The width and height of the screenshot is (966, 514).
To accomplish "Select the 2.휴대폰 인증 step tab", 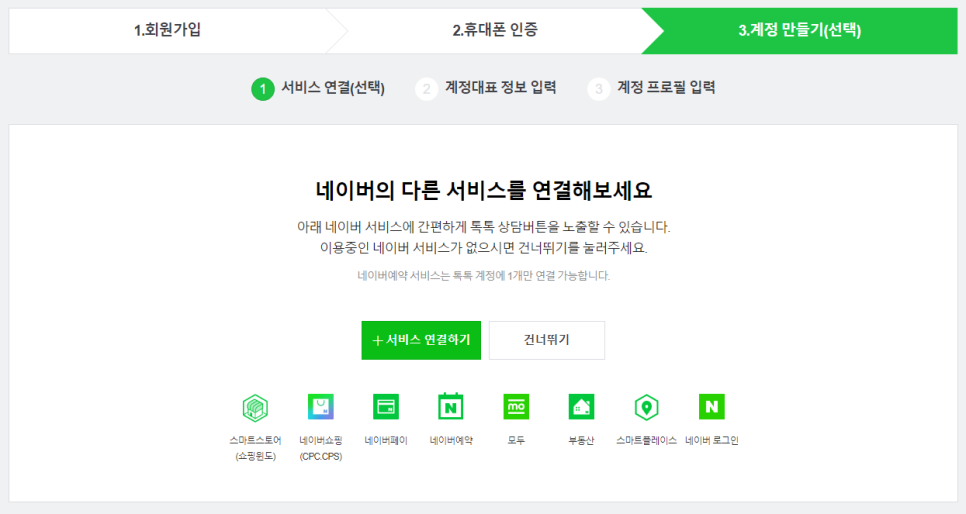I will [495, 30].
